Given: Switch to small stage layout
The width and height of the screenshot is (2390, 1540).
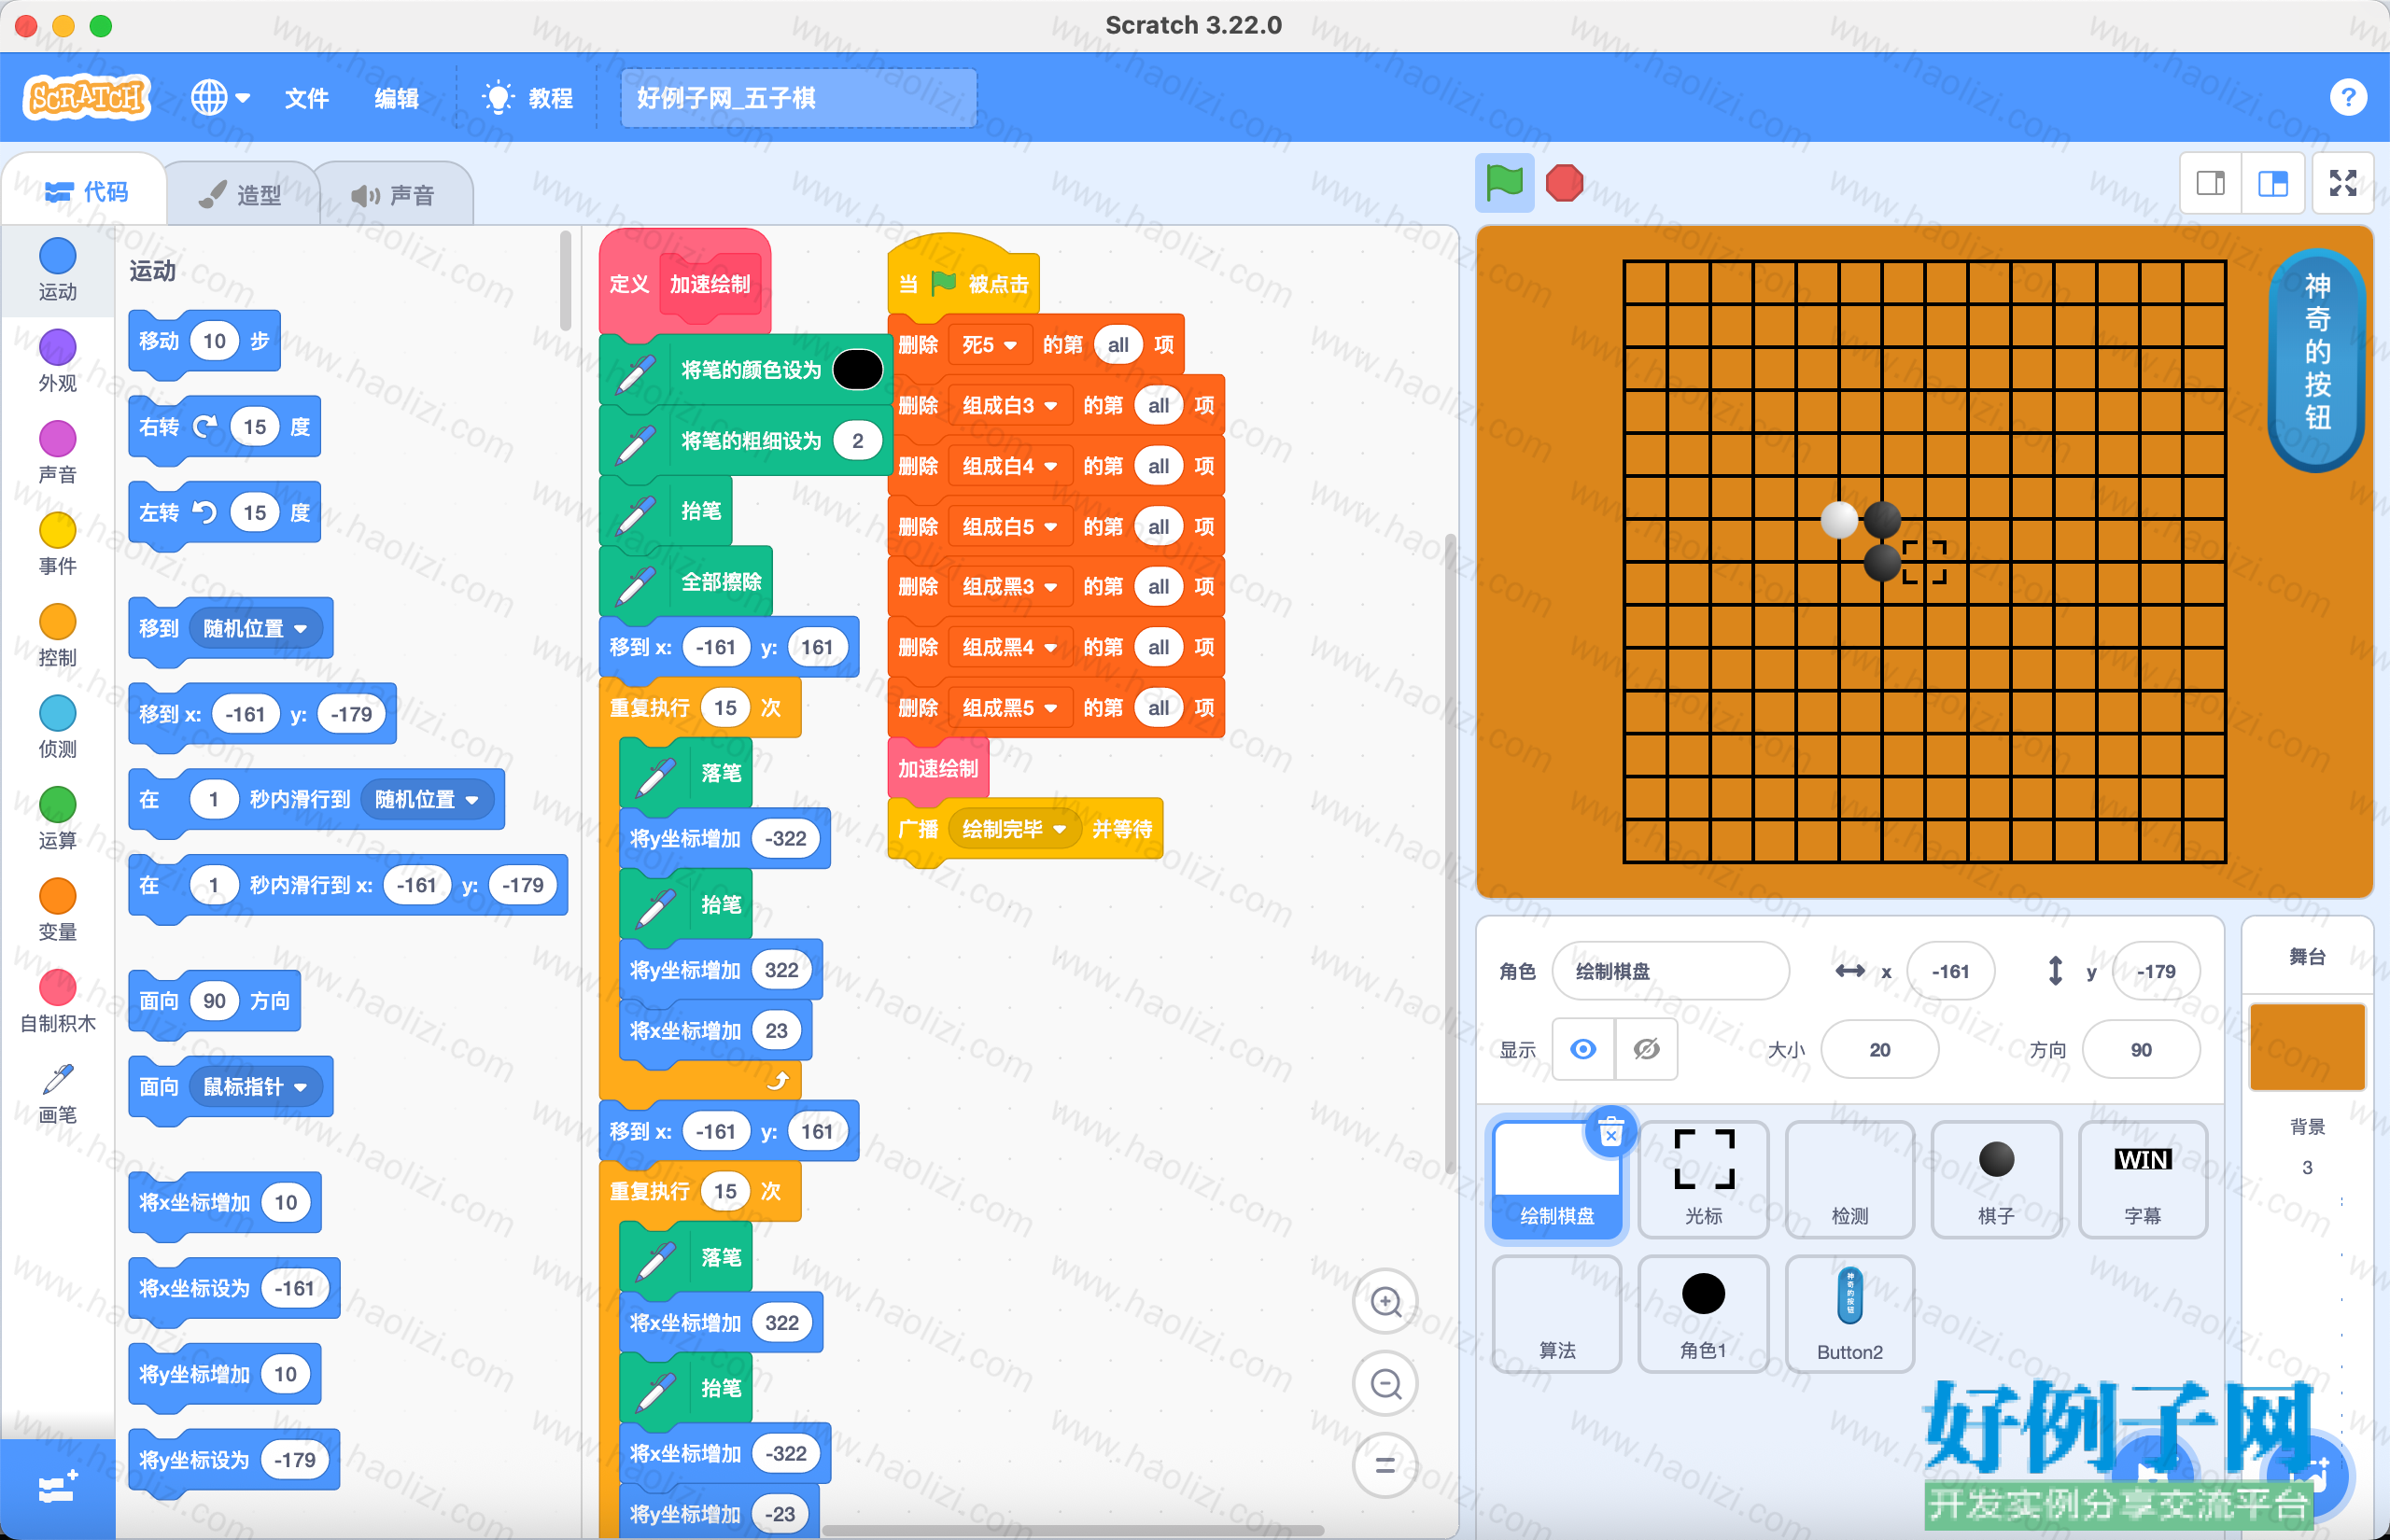Looking at the screenshot, I should (2211, 183).
